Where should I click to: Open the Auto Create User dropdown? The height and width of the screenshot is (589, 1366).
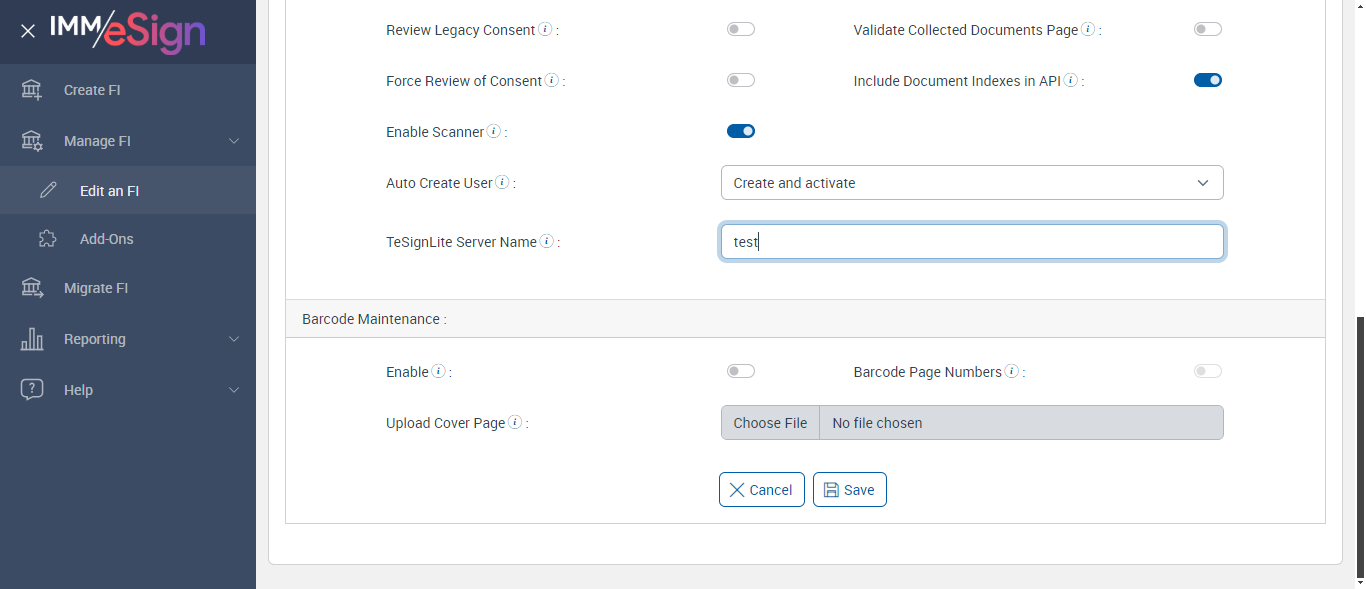972,183
